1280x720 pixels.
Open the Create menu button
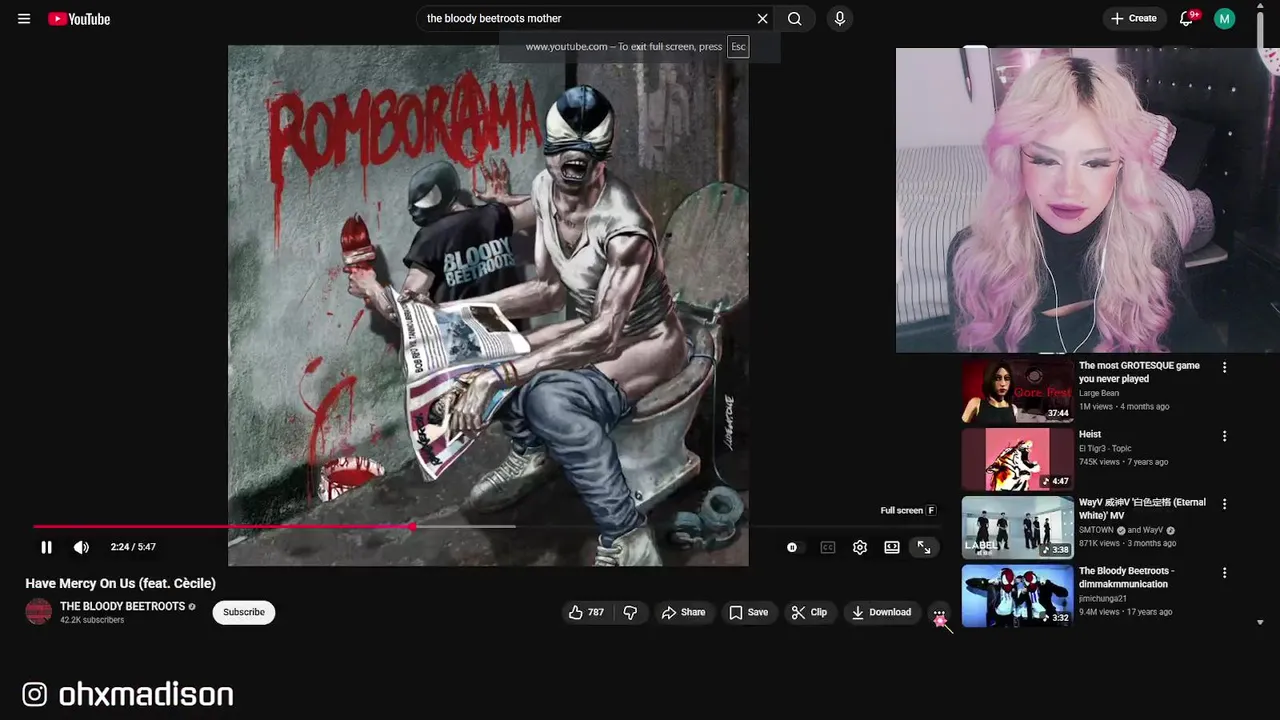[x=1133, y=19]
